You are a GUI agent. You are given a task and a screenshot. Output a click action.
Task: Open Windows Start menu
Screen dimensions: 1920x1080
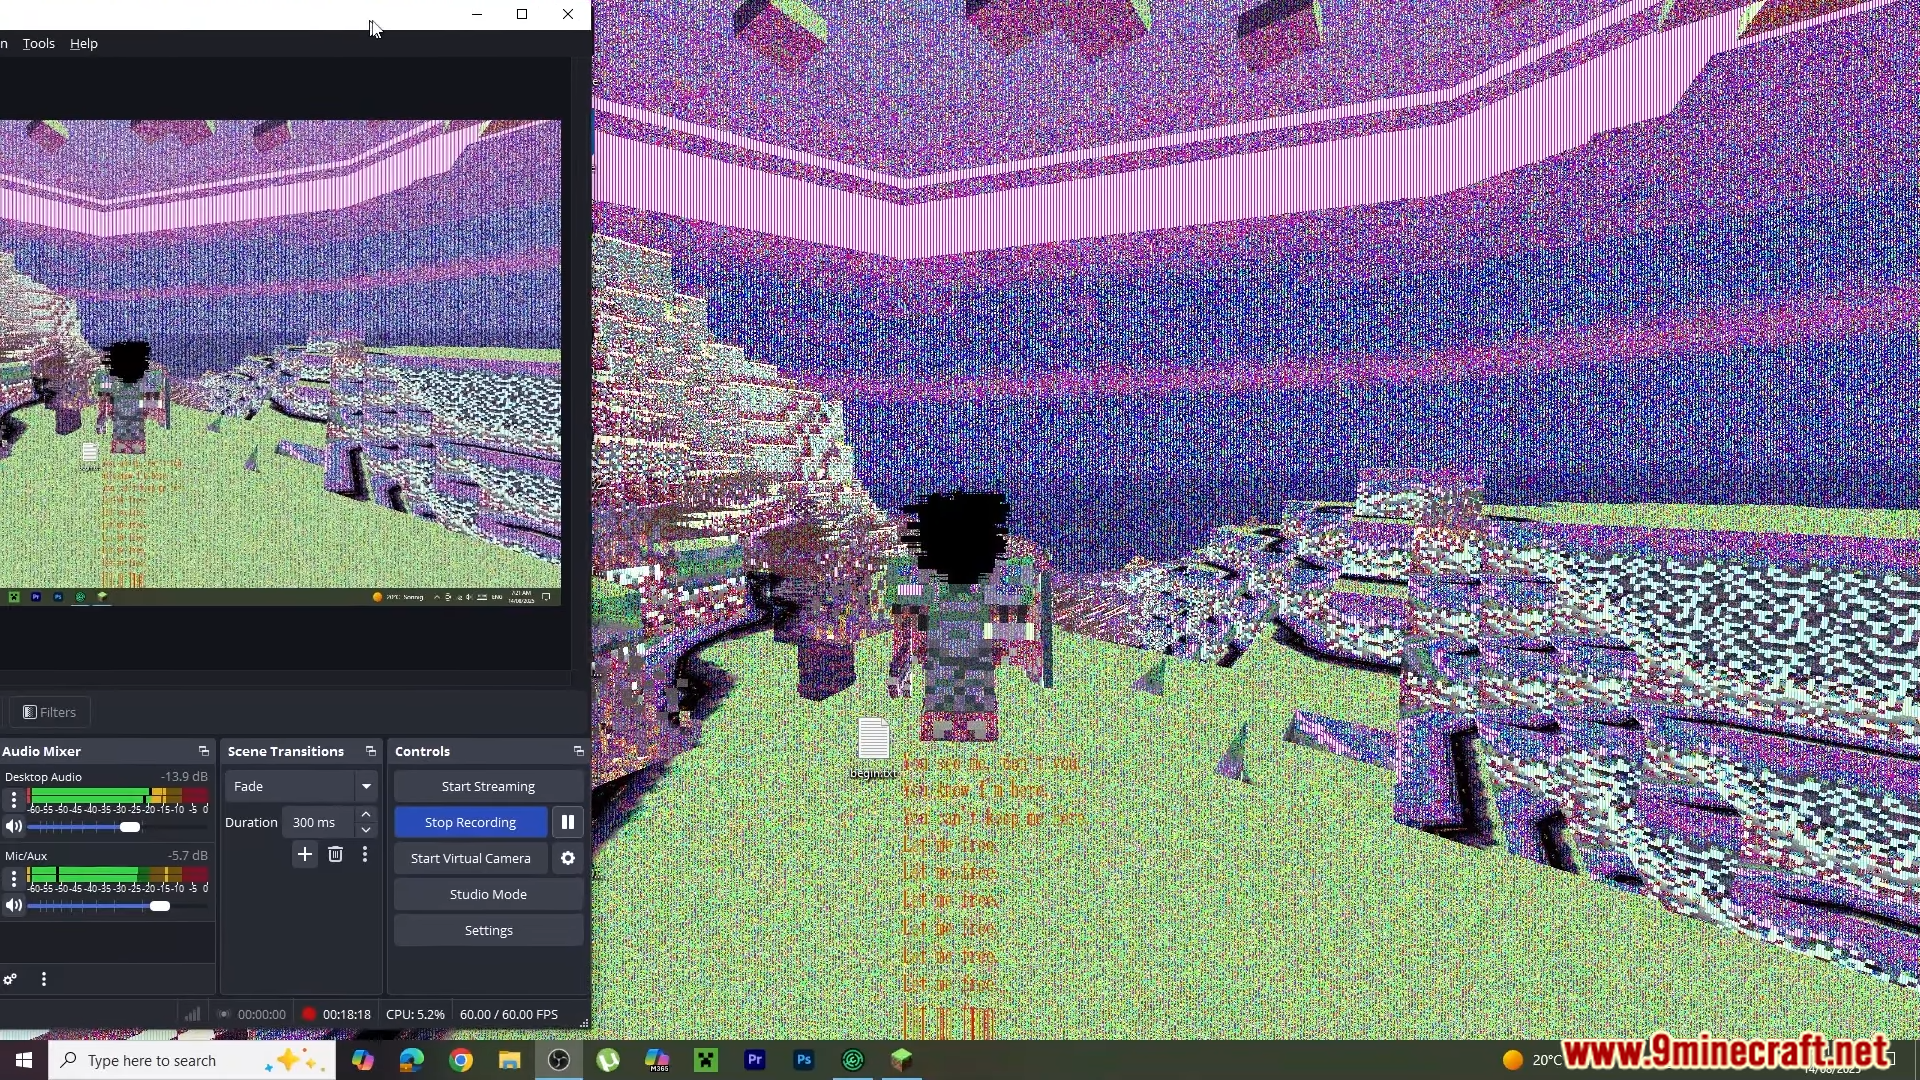pos(24,1060)
